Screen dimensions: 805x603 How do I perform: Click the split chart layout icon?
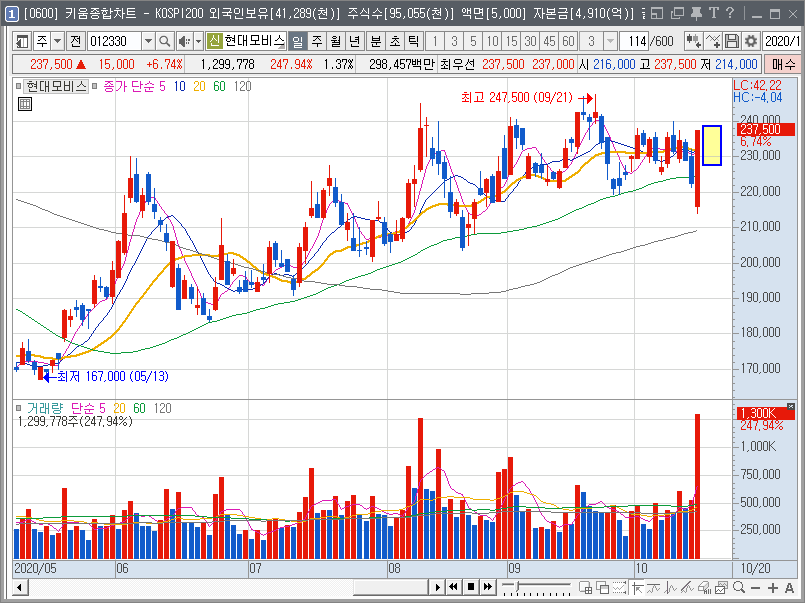click(585, 588)
